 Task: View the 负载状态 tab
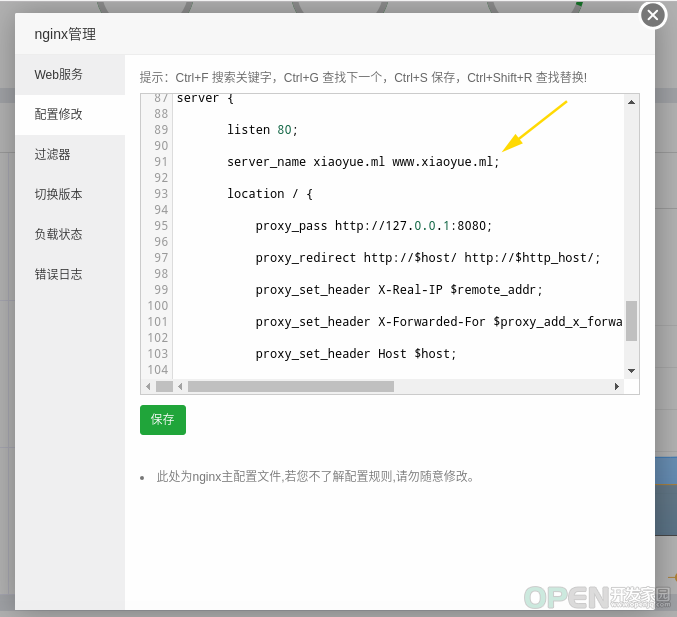[x=70, y=234]
